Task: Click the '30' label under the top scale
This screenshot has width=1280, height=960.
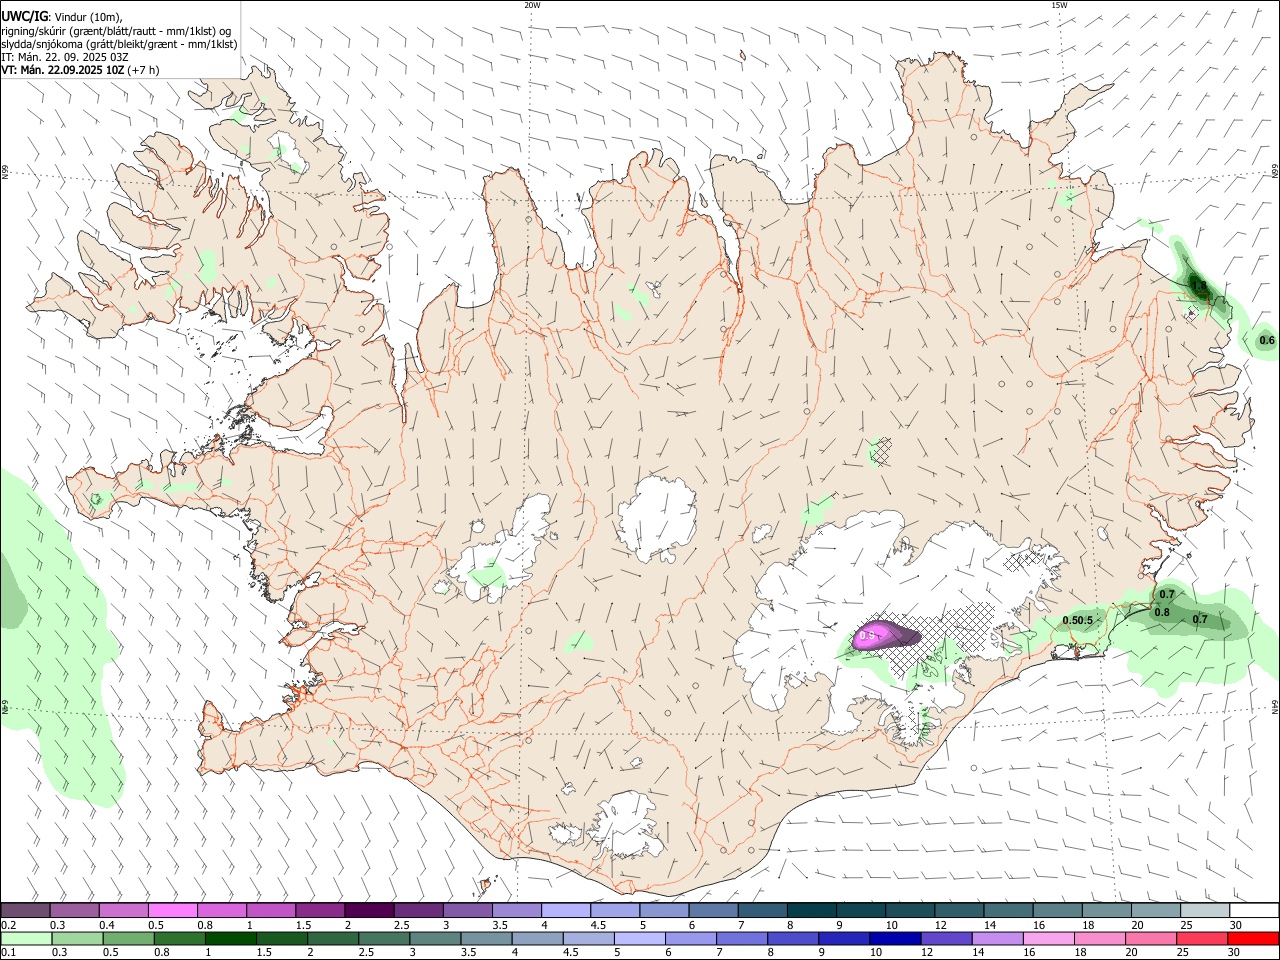Action: pos(1236,925)
